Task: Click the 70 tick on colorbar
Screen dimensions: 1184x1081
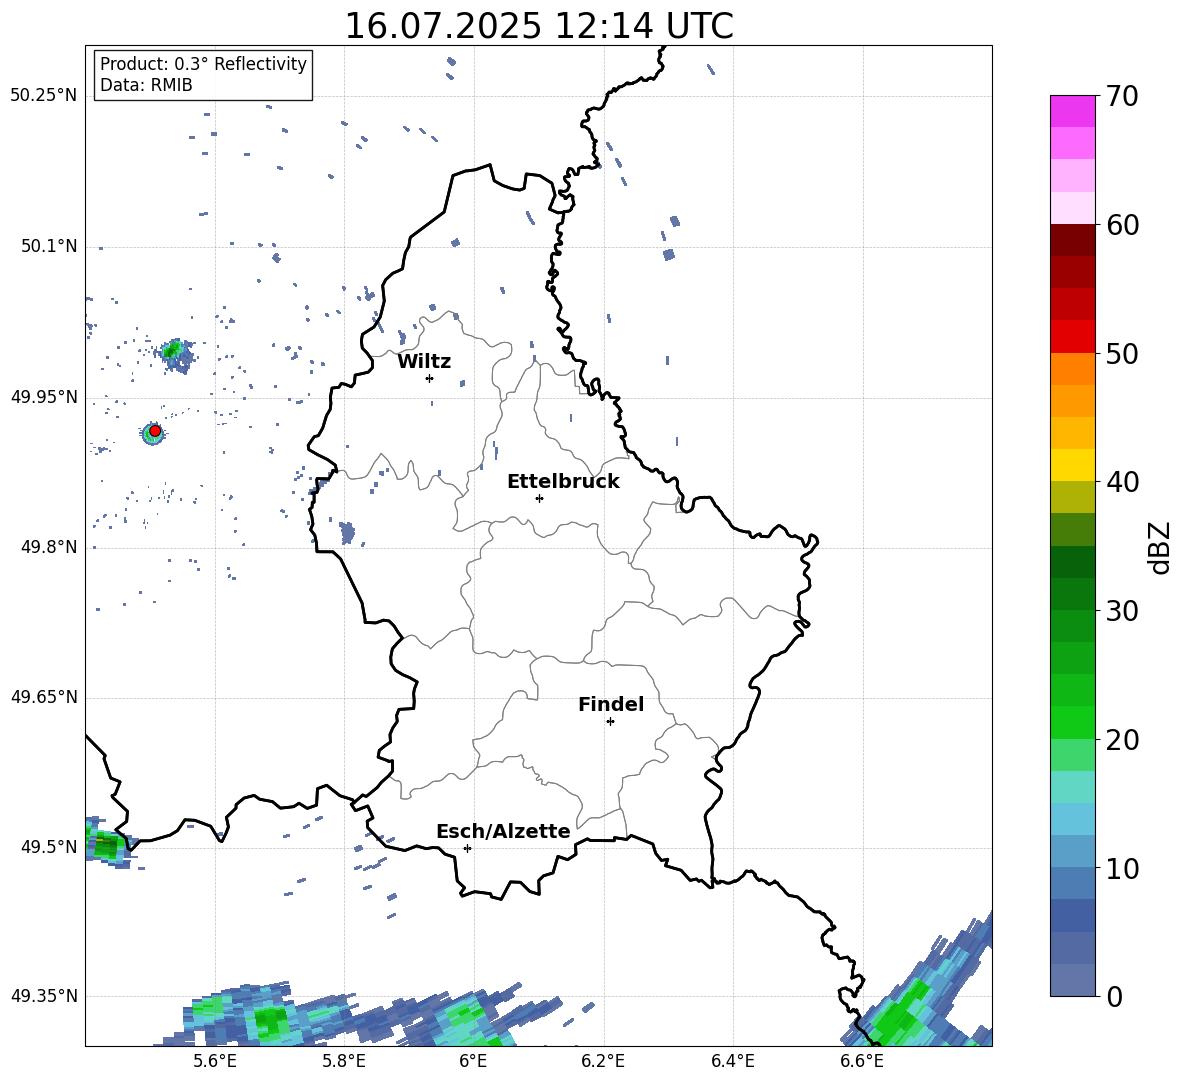Action: [1122, 96]
